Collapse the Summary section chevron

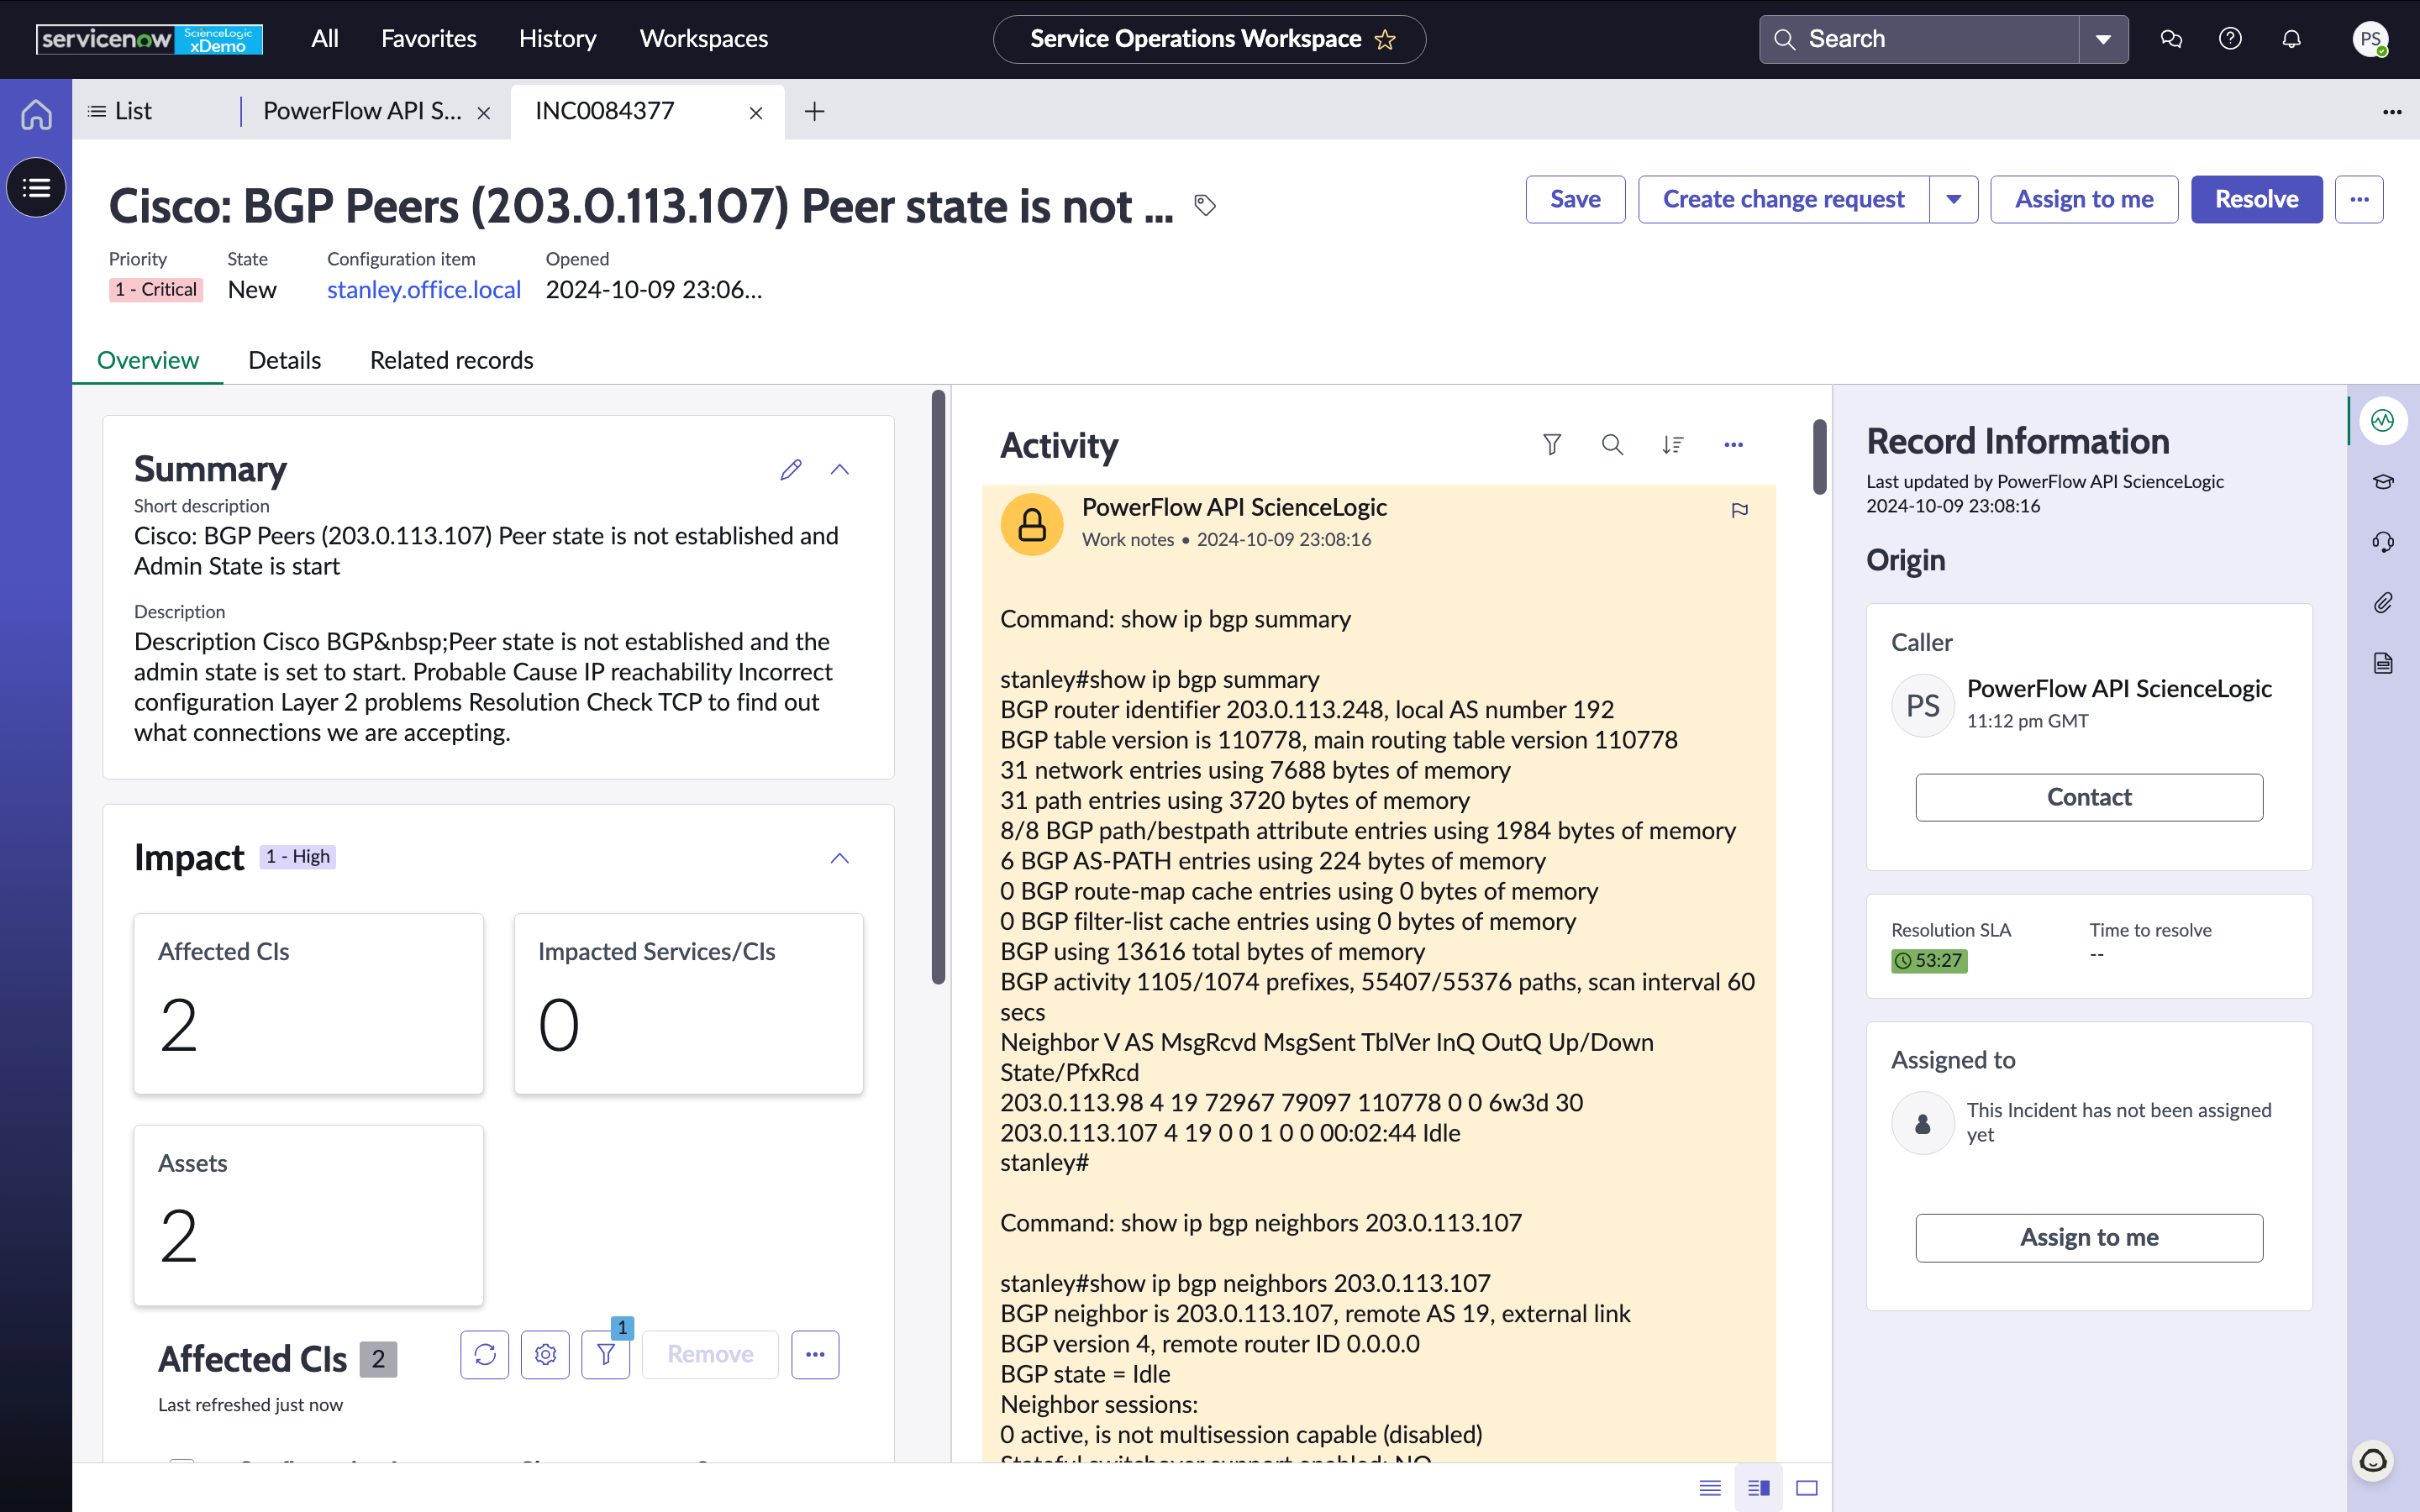tap(840, 469)
